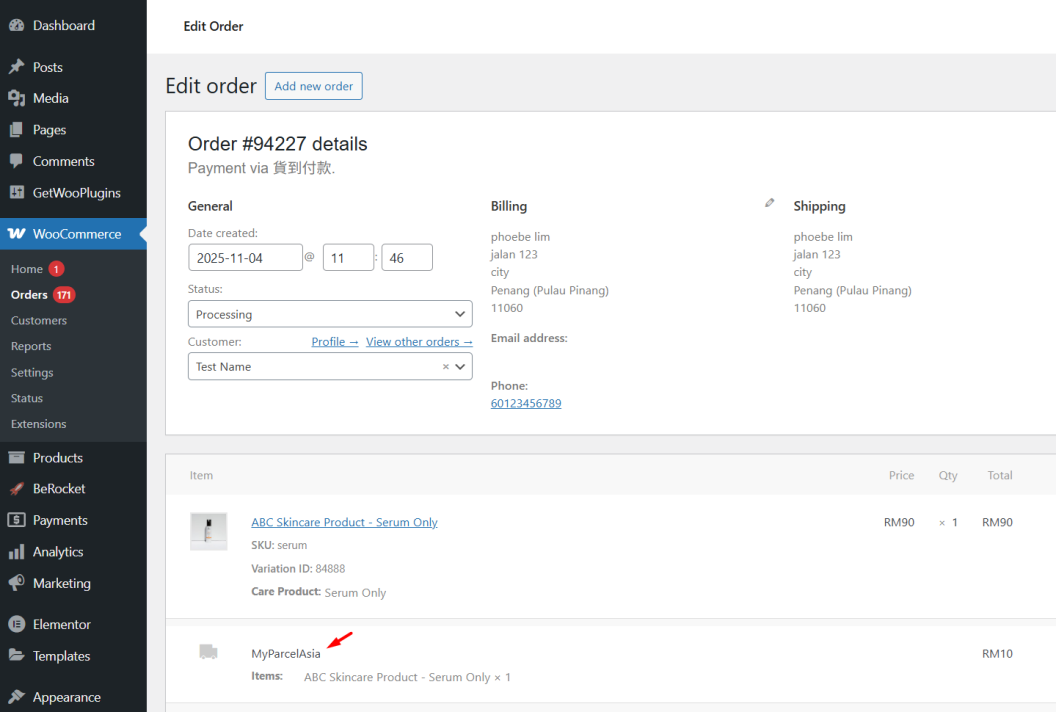Image resolution: width=1056 pixels, height=712 pixels.
Task: Click the BeRocket rocket icon
Action: coord(16,489)
